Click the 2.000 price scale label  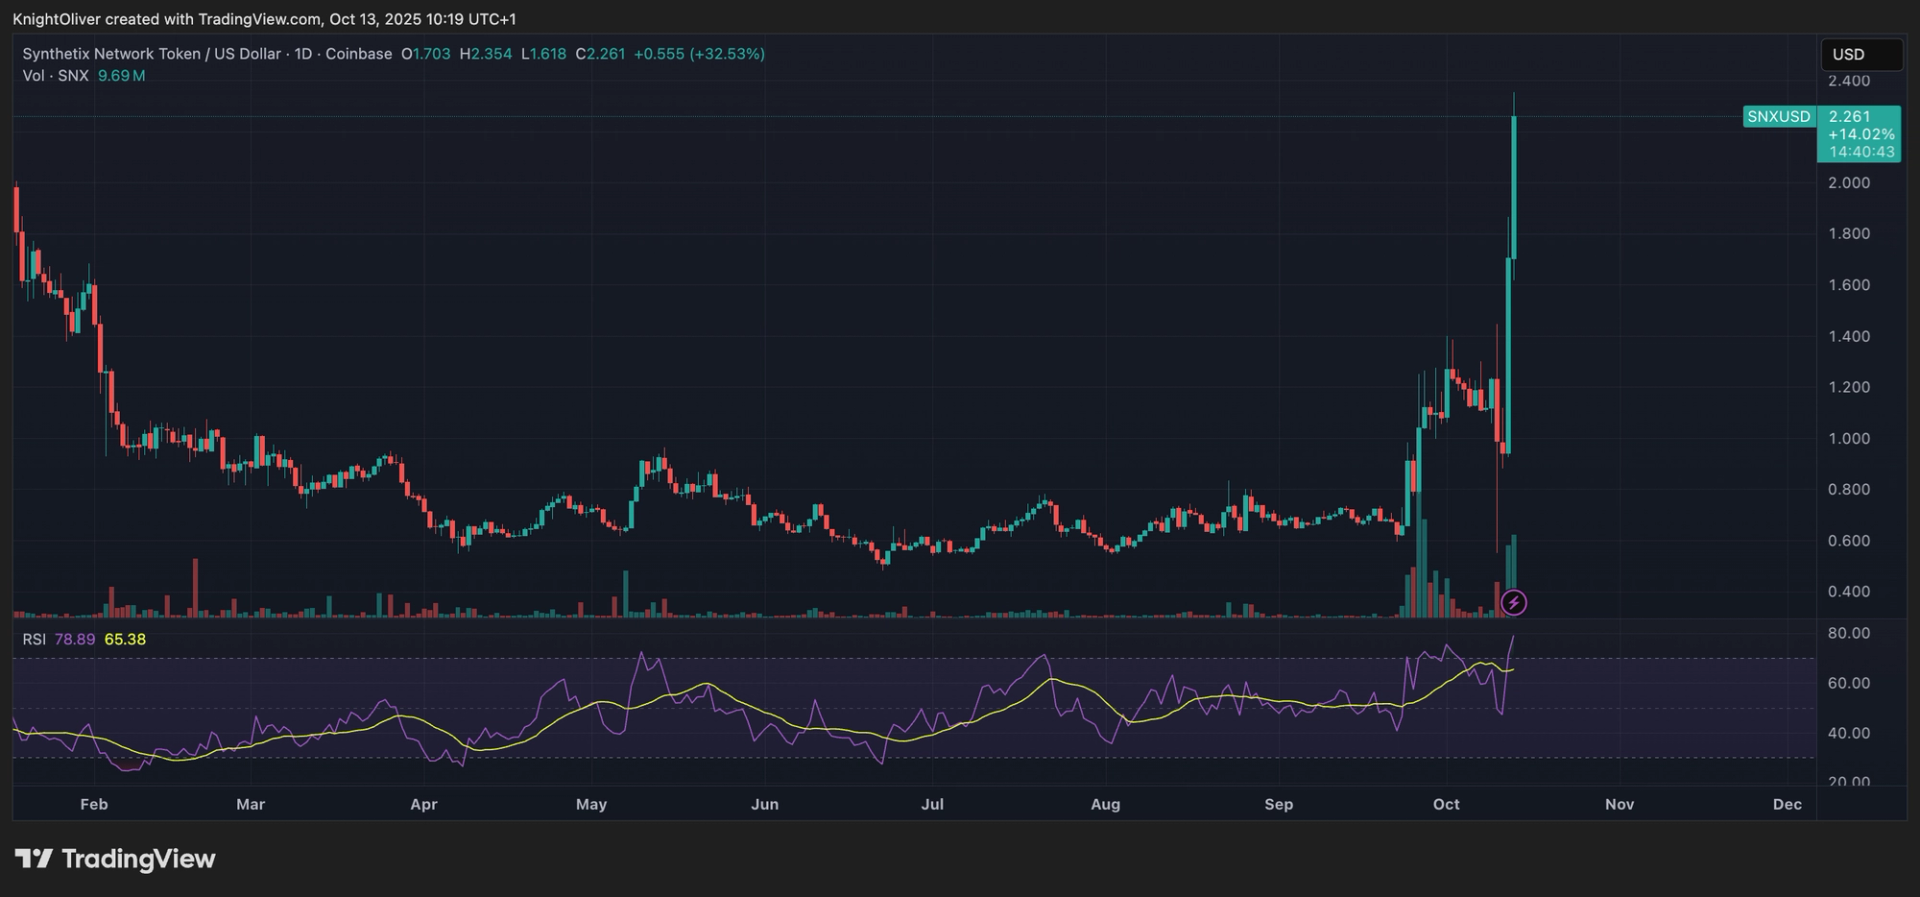pyautogui.click(x=1849, y=183)
